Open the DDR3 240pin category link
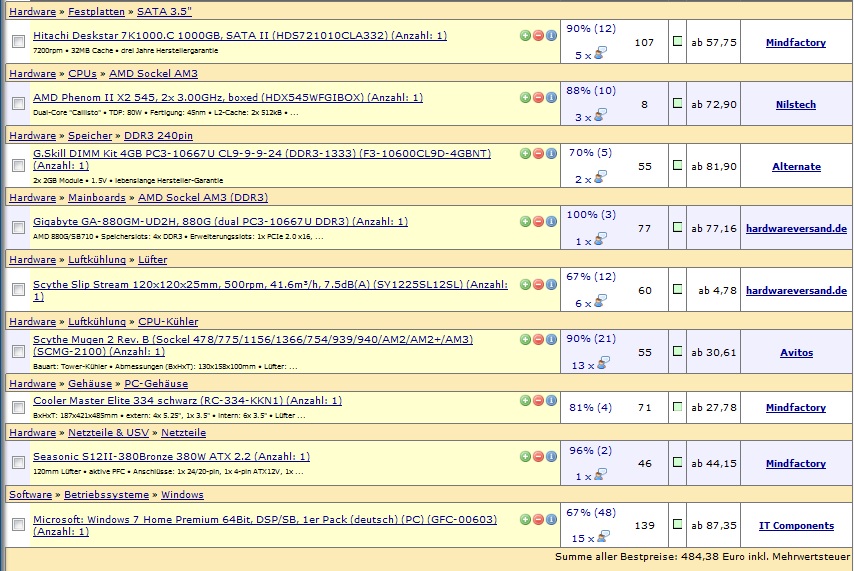This screenshot has height=571, width=854. point(158,136)
